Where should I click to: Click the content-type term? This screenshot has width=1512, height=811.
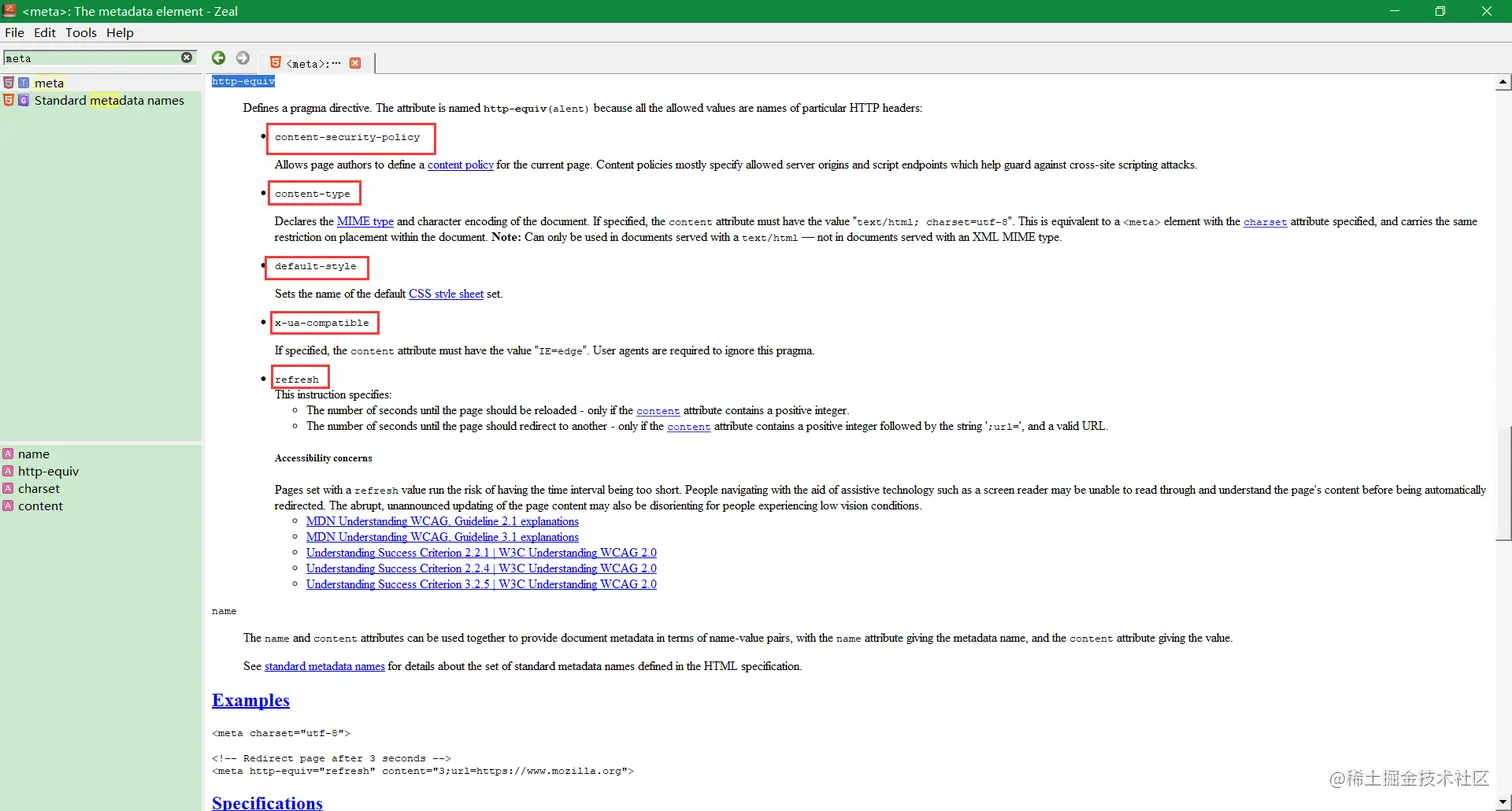click(312, 194)
